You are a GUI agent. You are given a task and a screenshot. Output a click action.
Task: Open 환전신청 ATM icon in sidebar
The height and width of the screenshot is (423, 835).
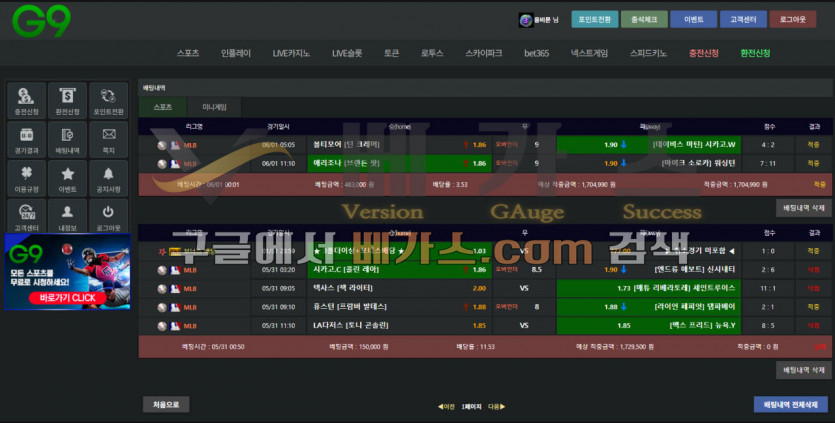point(67,100)
